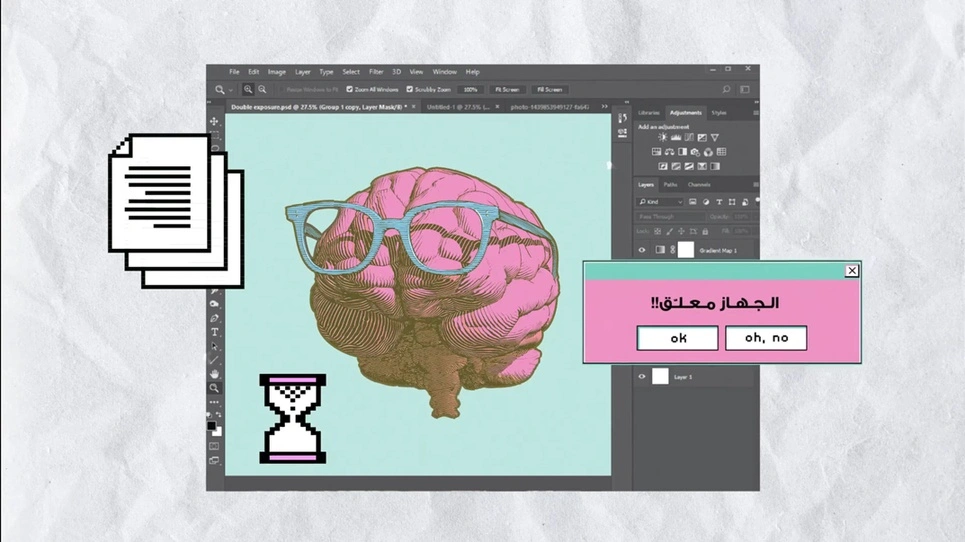This screenshot has height=542, width=965.
Task: Add a Levels adjustment
Action: point(676,137)
